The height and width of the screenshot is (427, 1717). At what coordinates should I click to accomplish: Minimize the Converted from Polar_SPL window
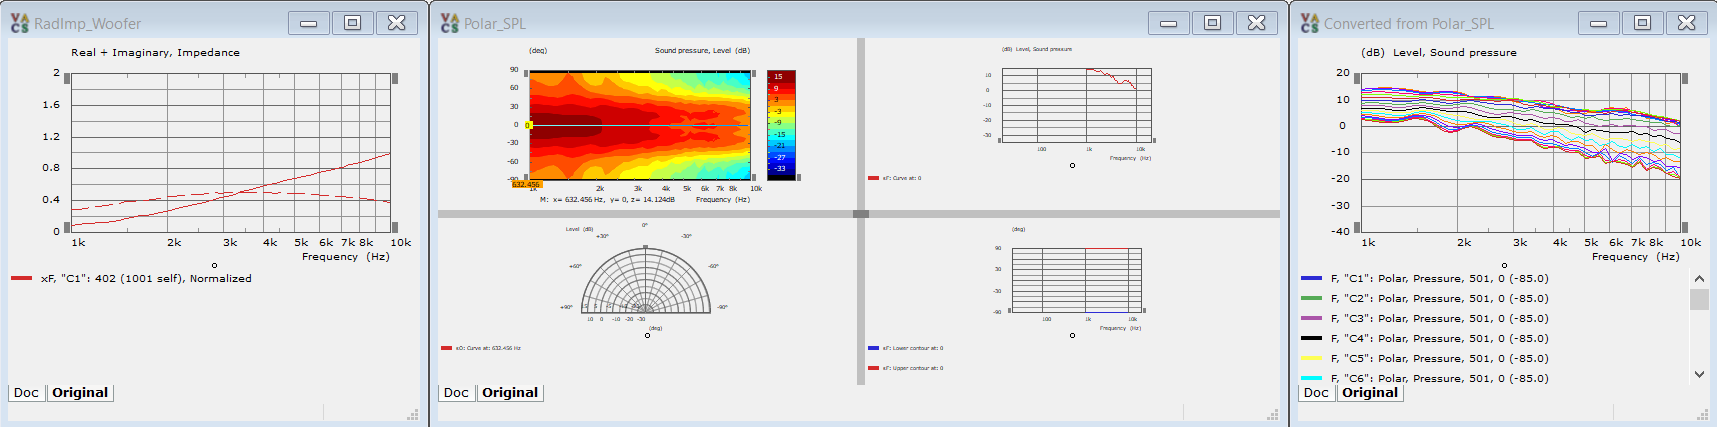click(x=1599, y=23)
